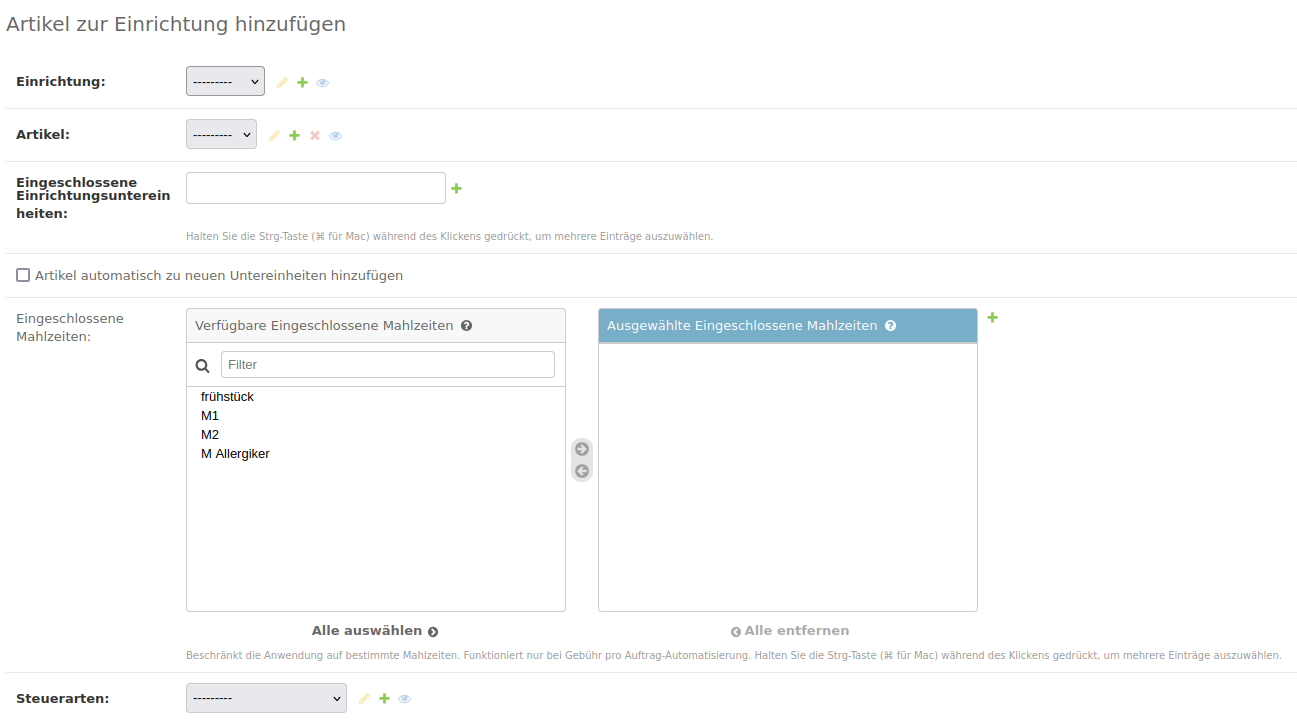Click the pencil edit icon next to Einrichtung
1297x723 pixels.
pyautogui.click(x=282, y=83)
